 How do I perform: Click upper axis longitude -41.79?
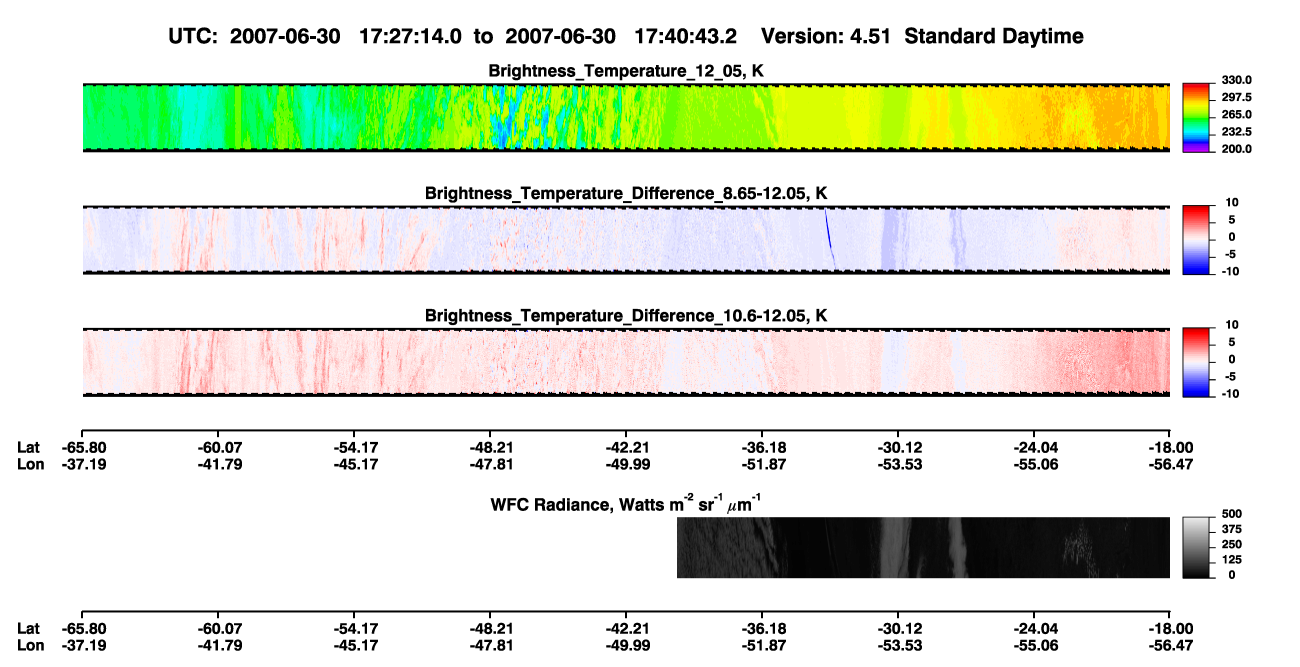(x=218, y=464)
